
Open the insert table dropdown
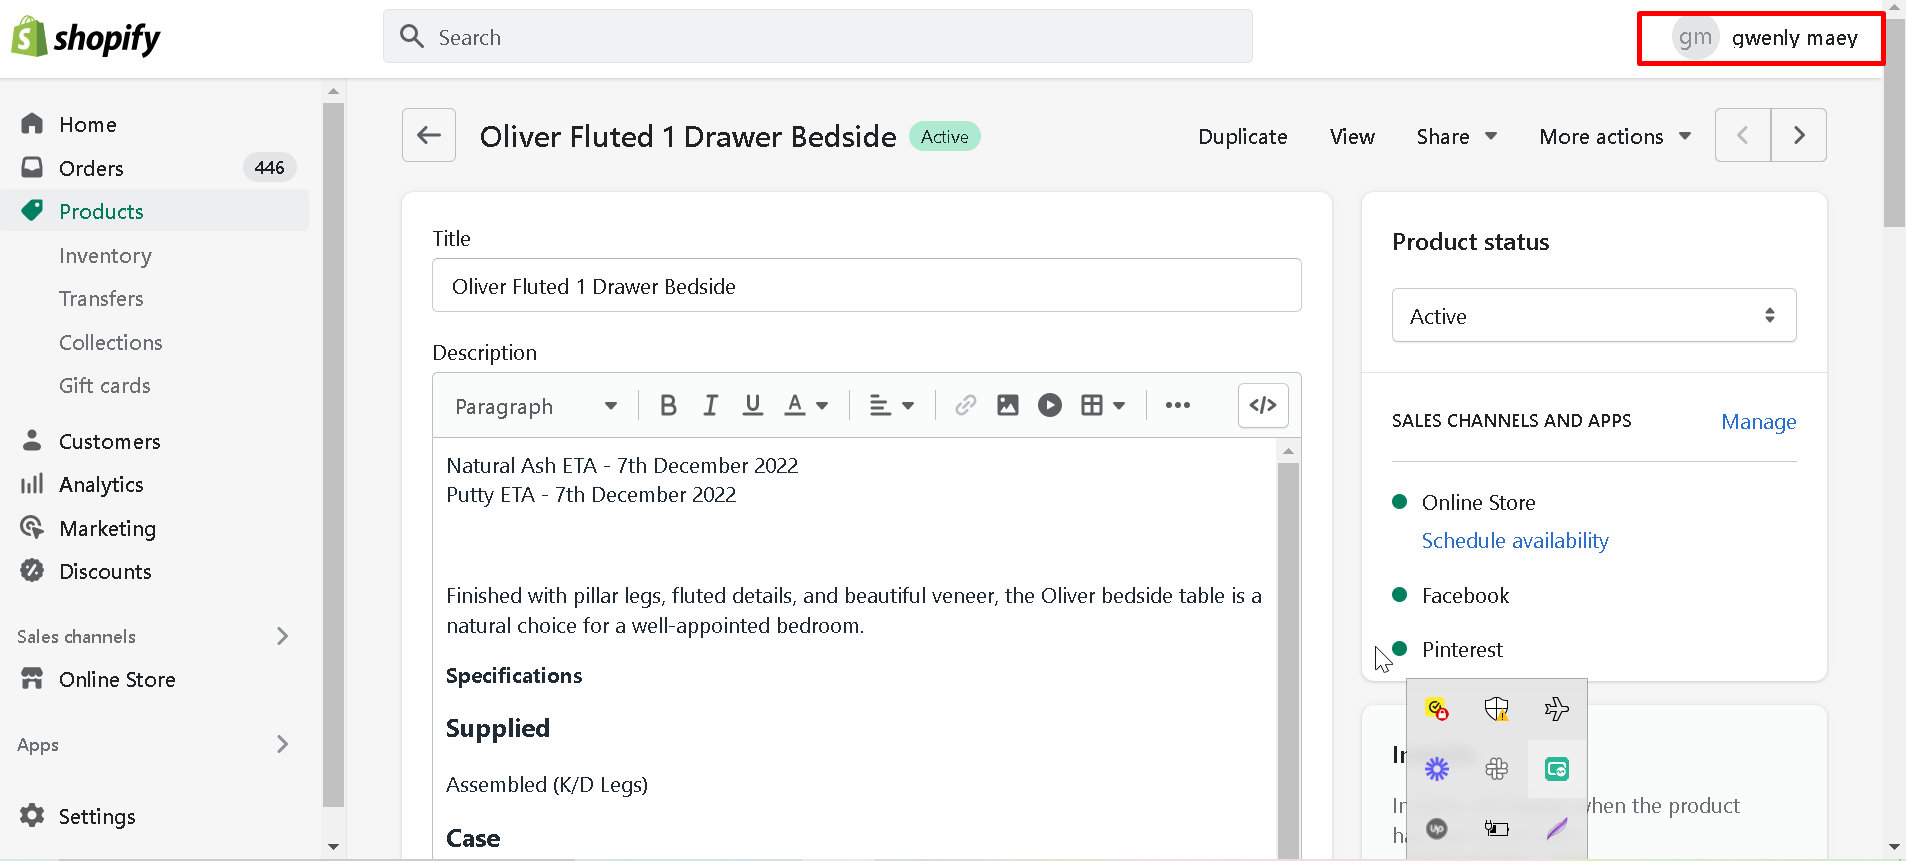coord(1103,405)
